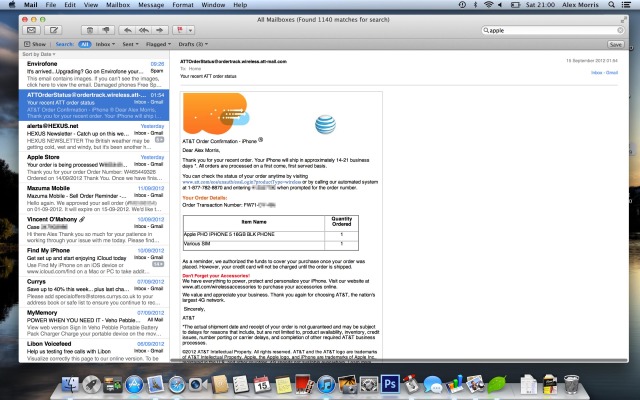Open the View menu

click(91, 5)
